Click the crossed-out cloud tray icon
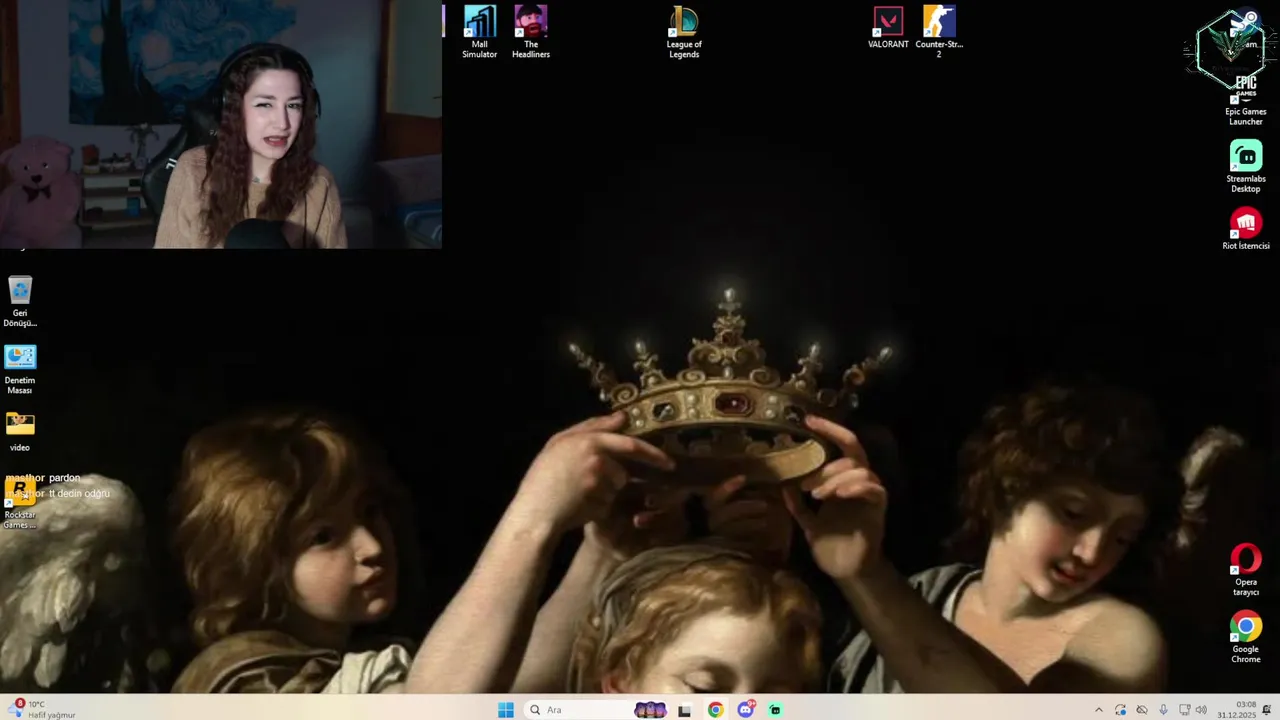The width and height of the screenshot is (1280, 720). [x=1141, y=710]
